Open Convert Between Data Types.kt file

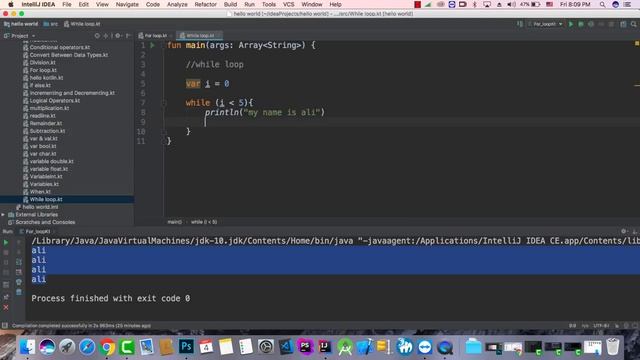(x=69, y=55)
